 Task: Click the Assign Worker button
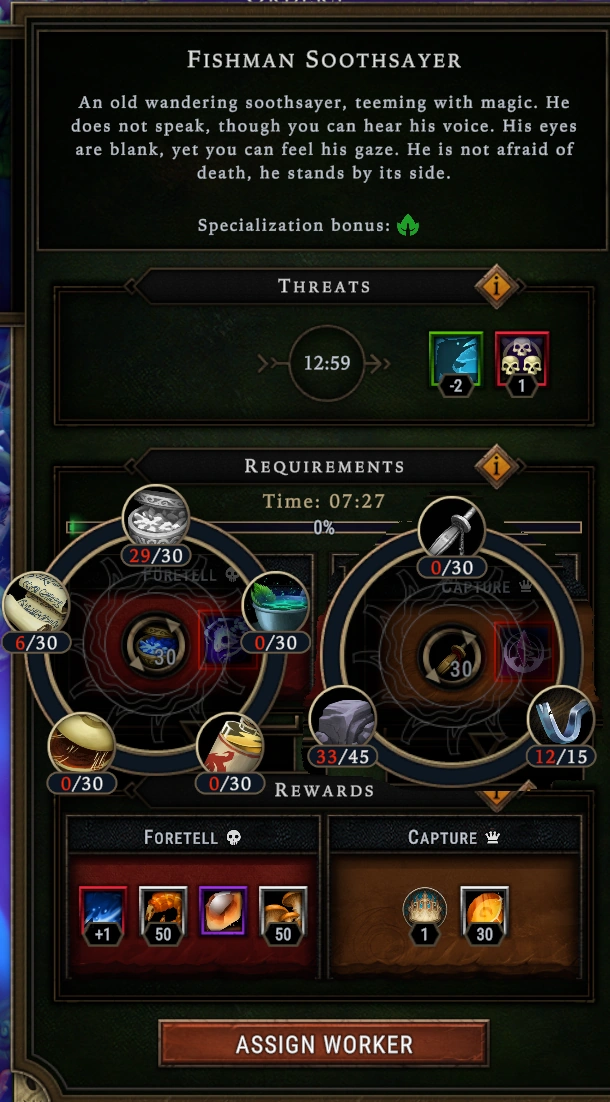coord(323,1044)
